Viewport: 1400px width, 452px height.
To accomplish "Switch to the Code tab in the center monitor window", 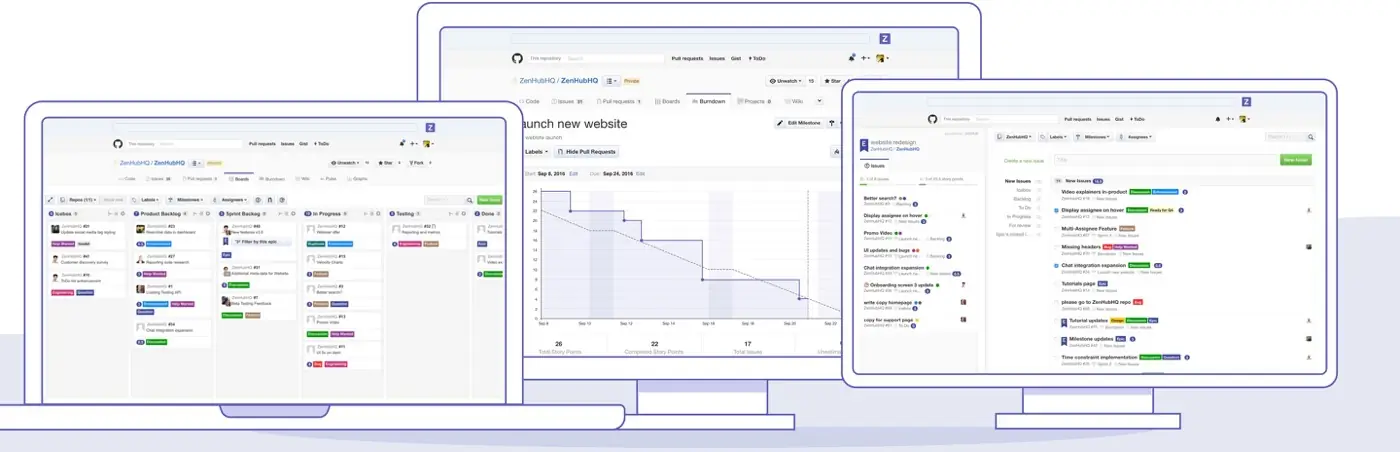I will coord(529,101).
